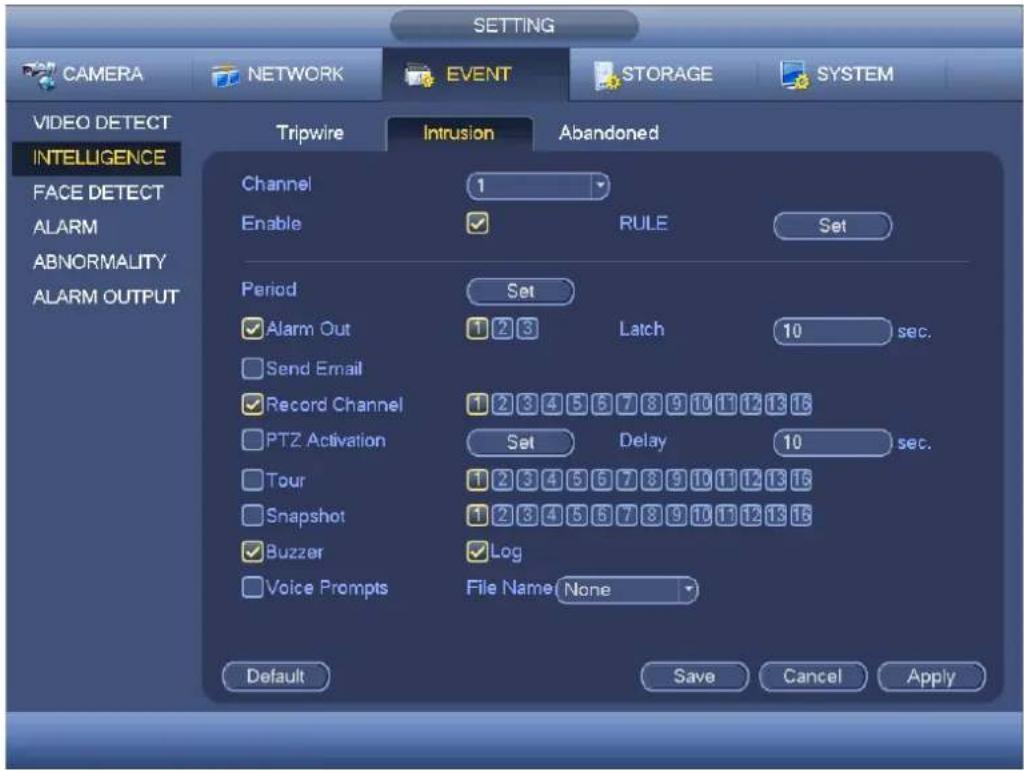Open the SYSTEM settings icon
This screenshot has height=770, width=1024.
click(x=795, y=75)
